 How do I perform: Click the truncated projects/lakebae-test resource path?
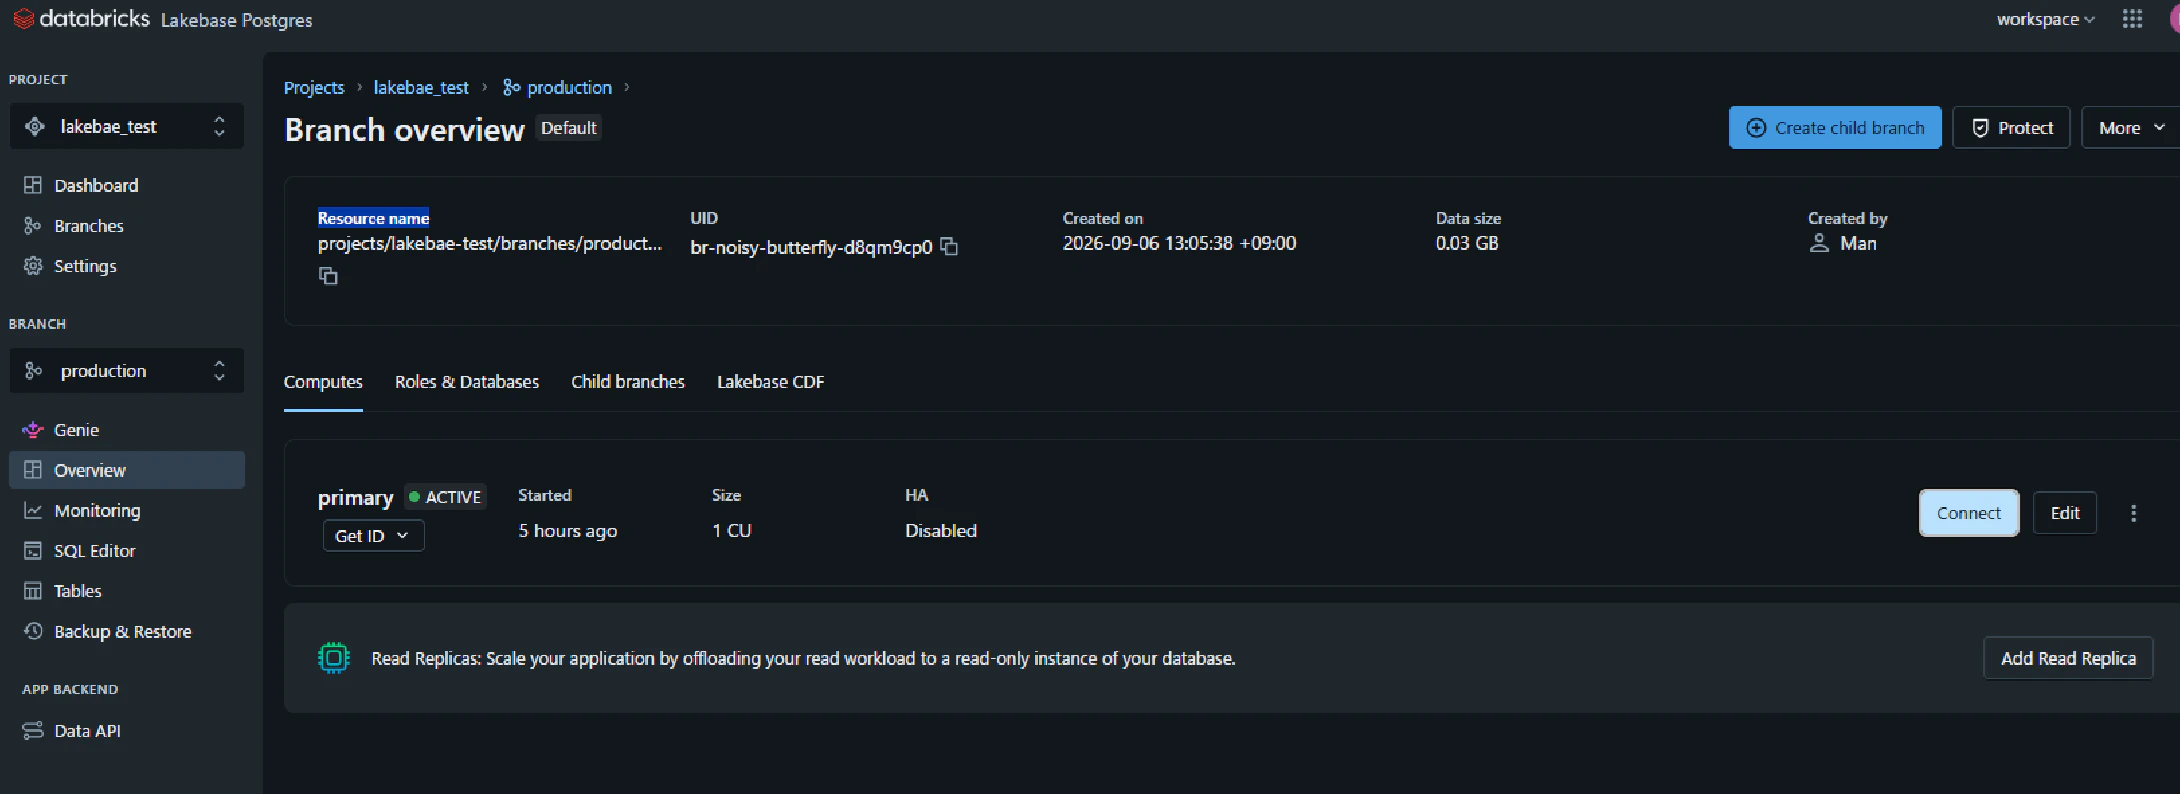tap(490, 244)
